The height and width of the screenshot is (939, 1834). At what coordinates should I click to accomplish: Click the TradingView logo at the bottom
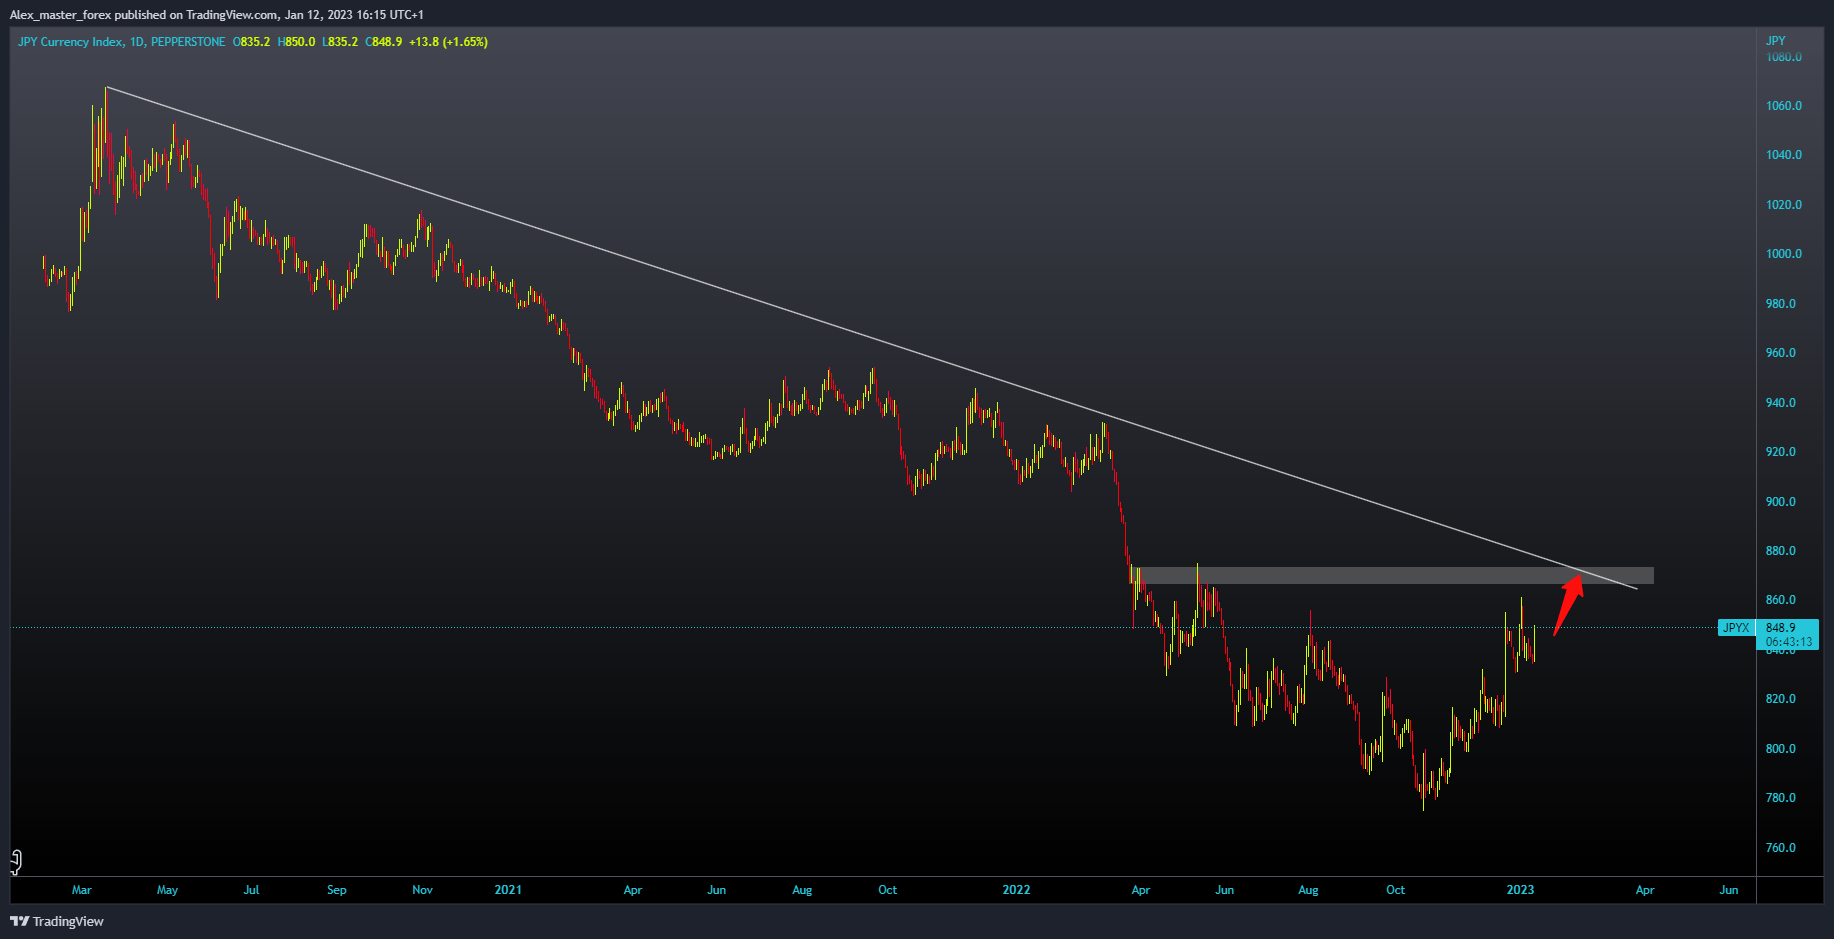pos(57,921)
